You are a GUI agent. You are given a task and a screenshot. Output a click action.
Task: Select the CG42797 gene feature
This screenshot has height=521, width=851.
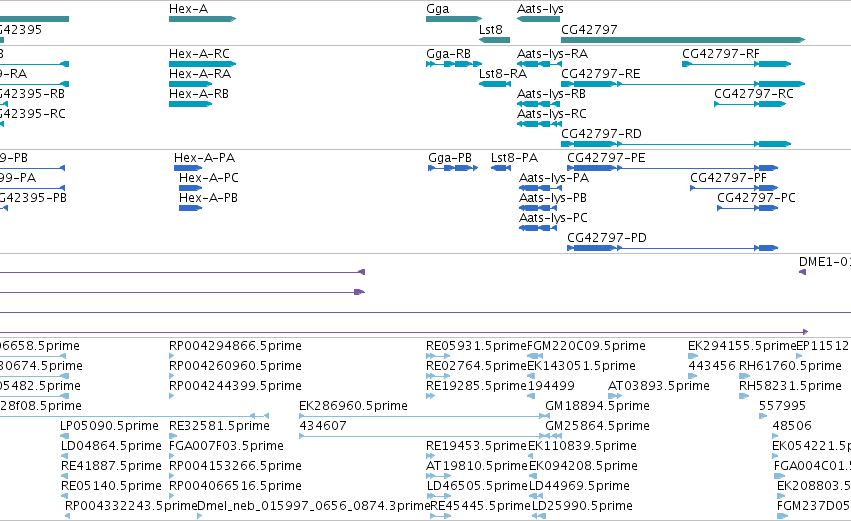point(683,40)
